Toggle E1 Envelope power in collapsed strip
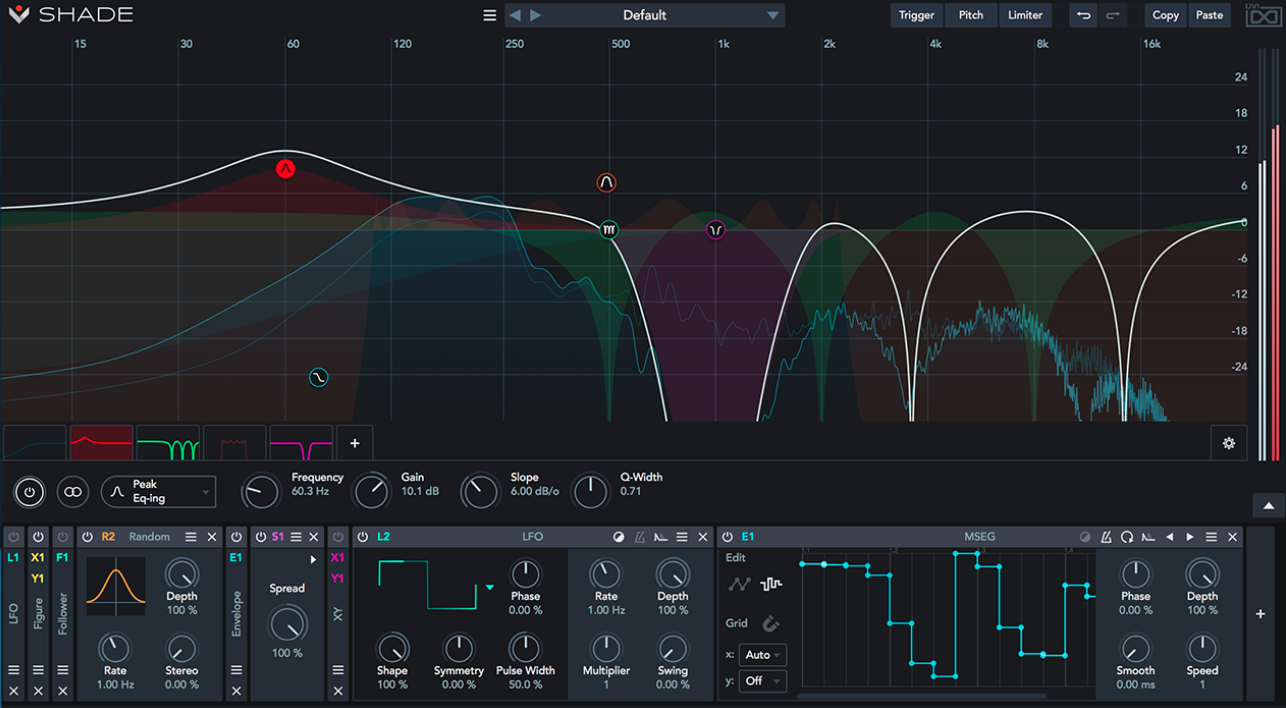This screenshot has height=708, width=1286. tap(236, 537)
